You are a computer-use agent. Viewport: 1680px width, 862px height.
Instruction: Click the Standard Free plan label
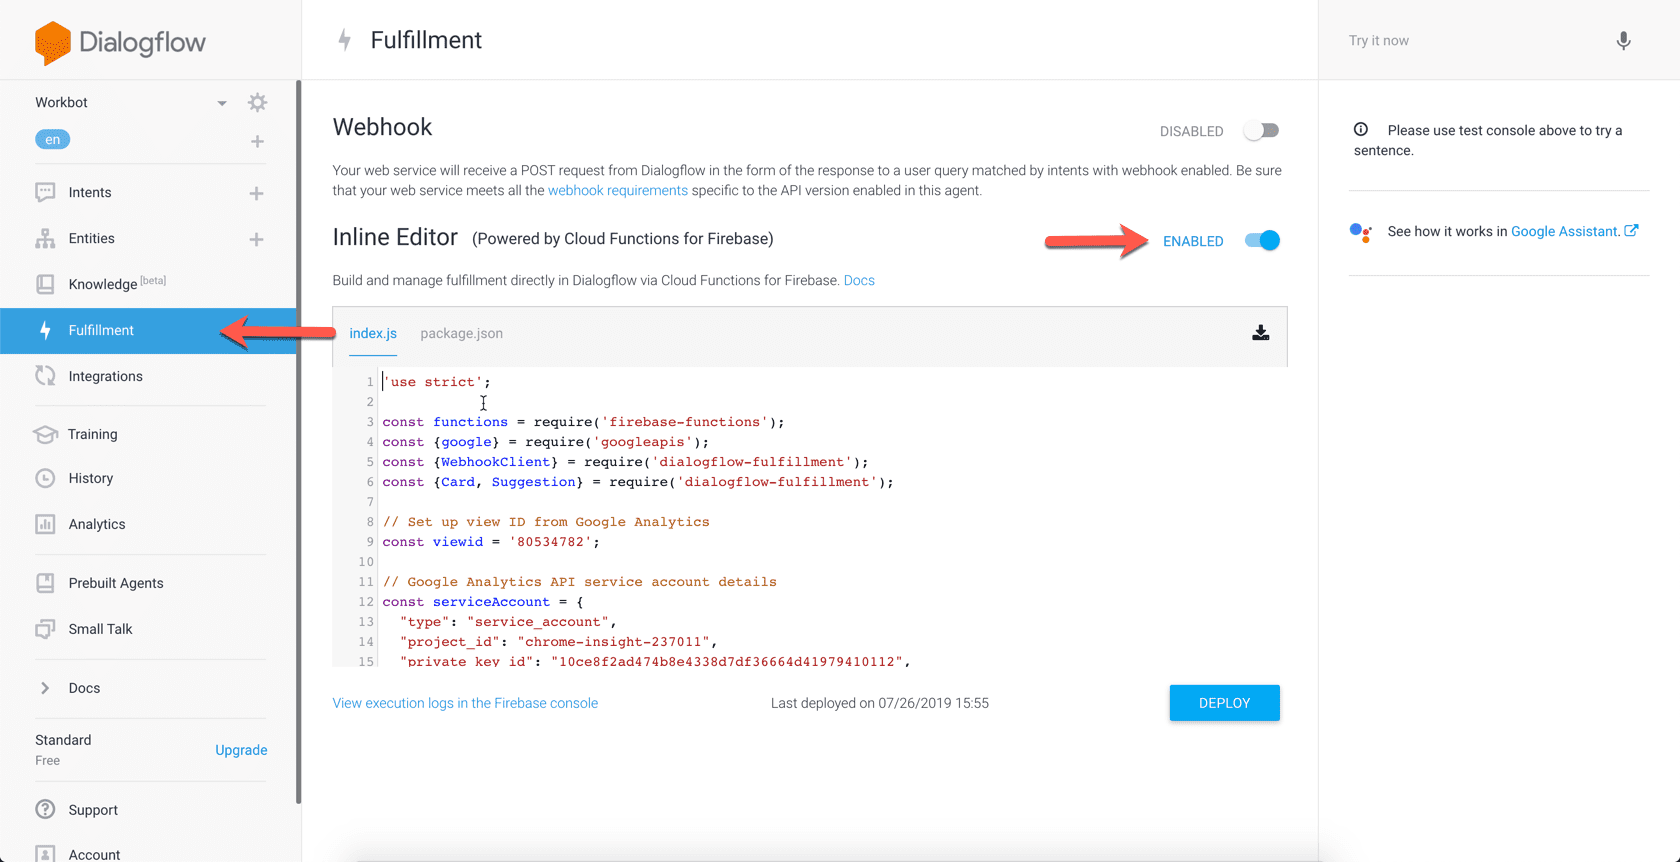click(x=63, y=749)
